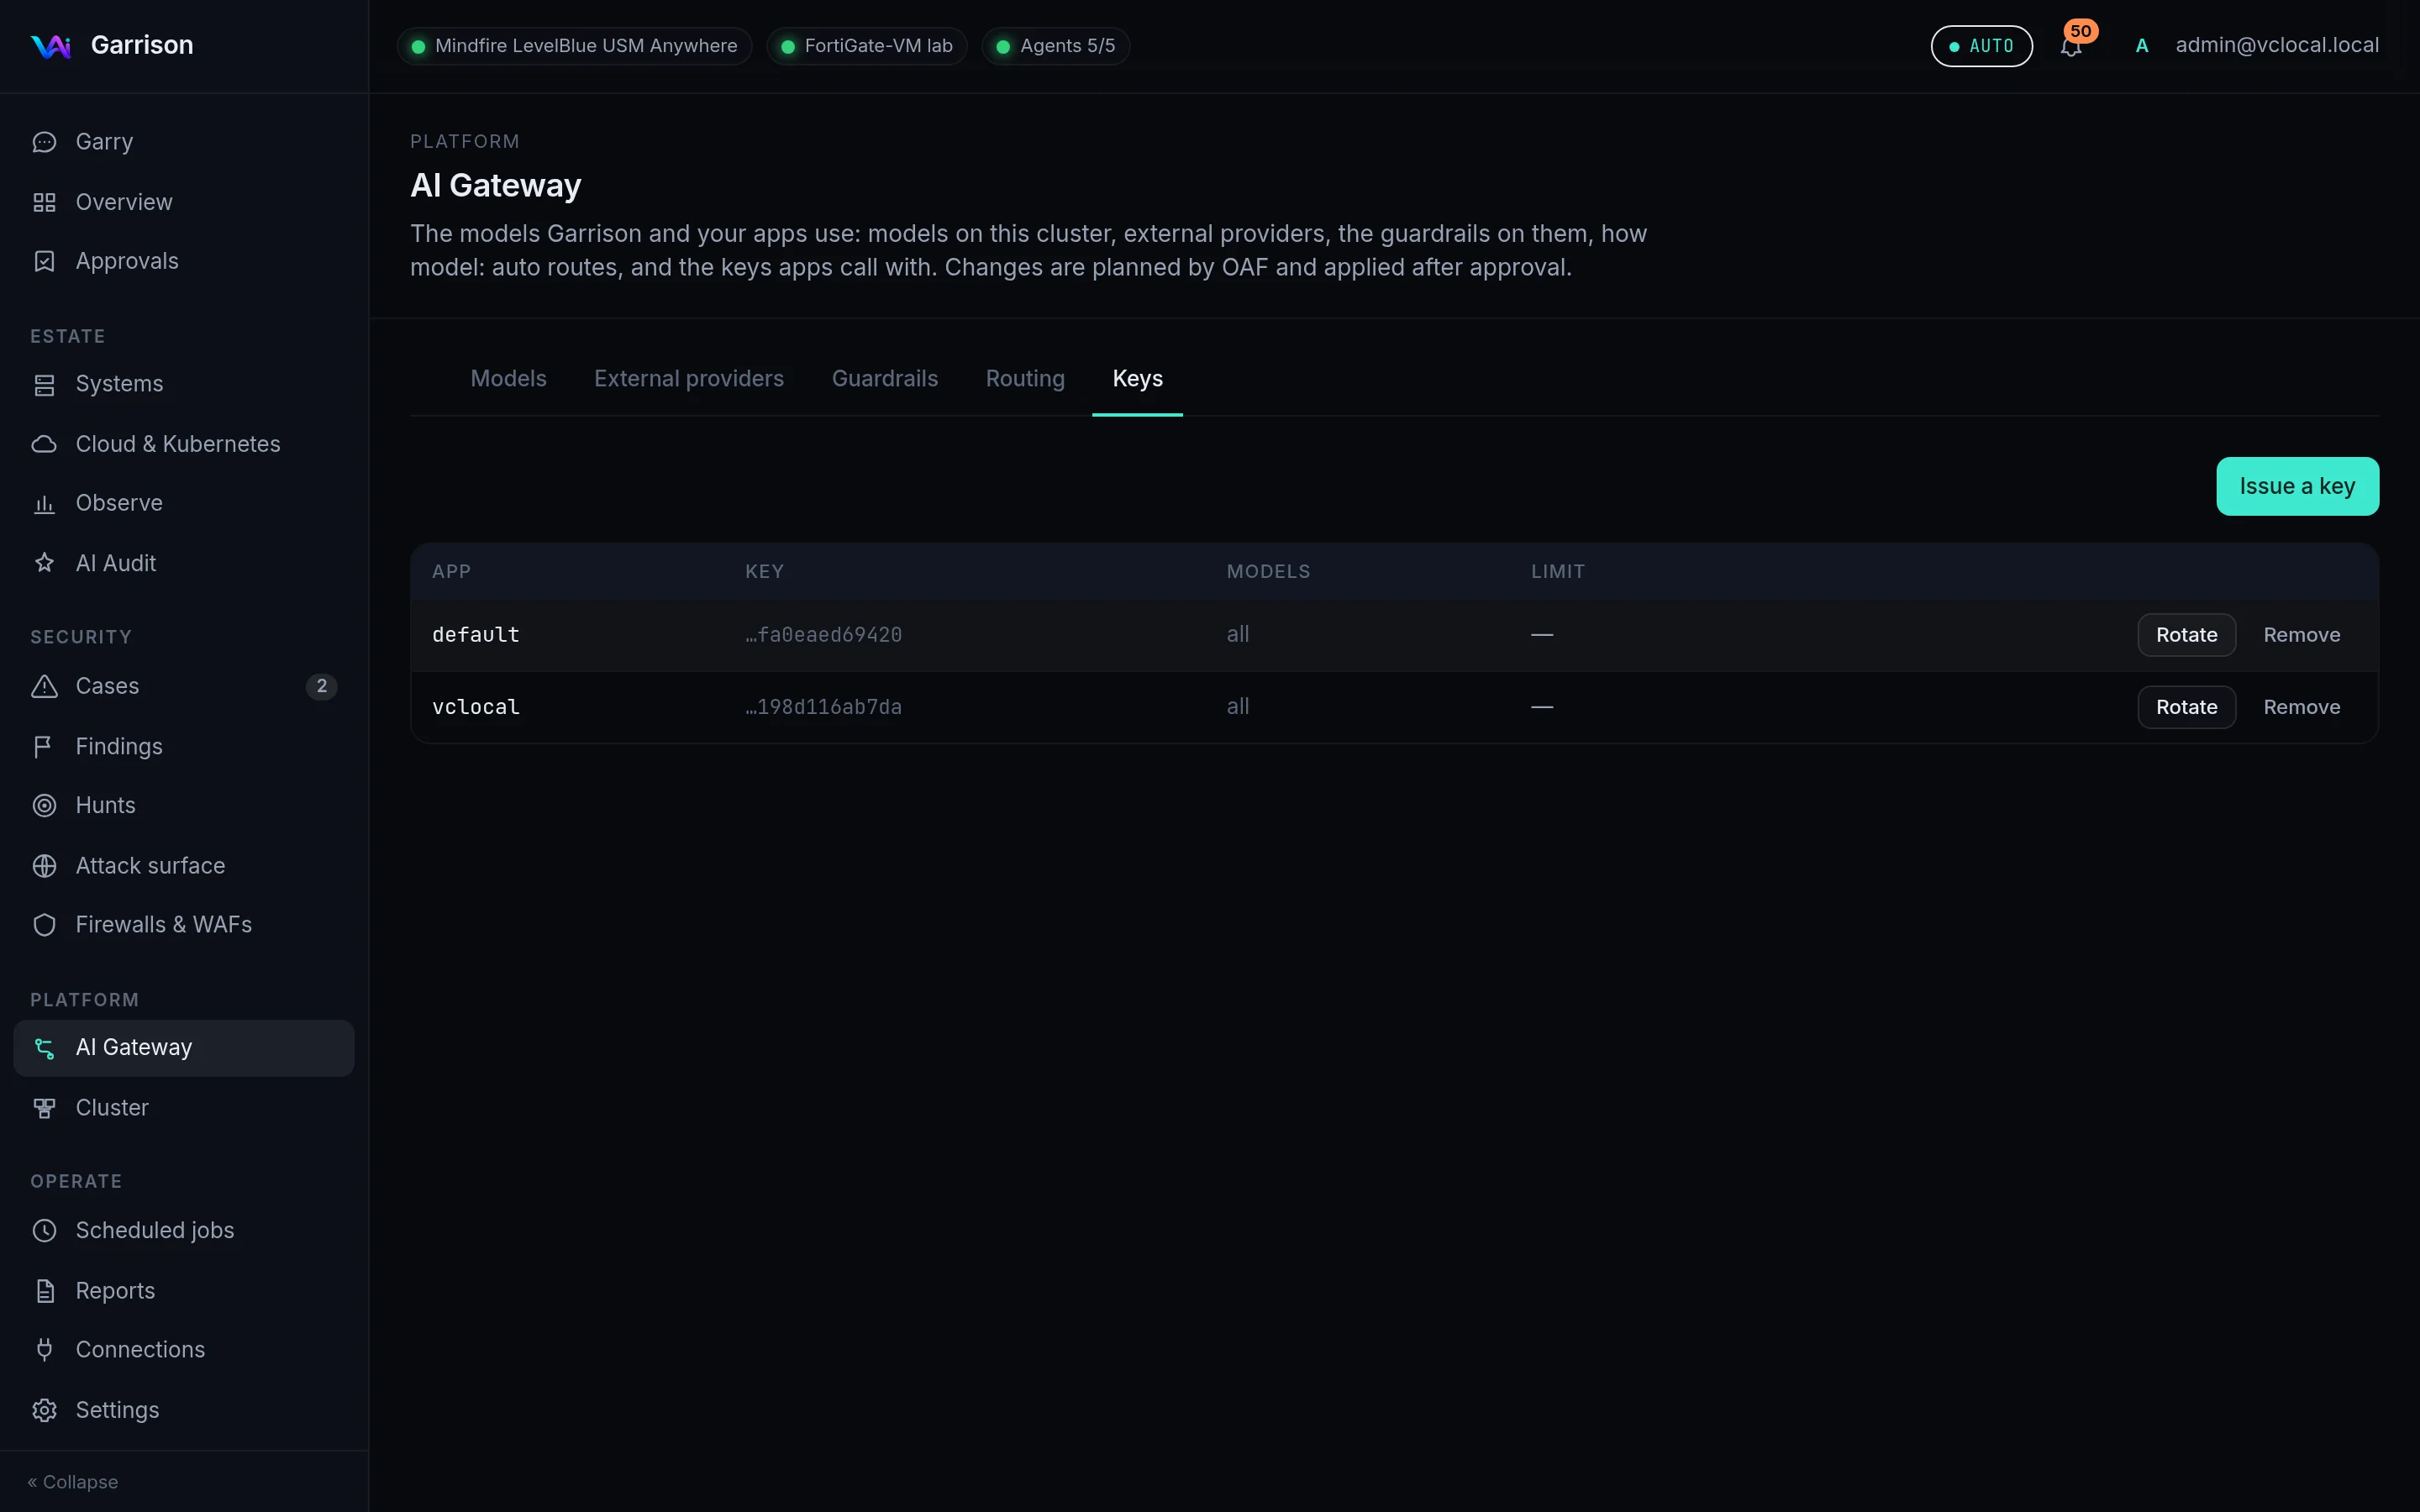The height and width of the screenshot is (1512, 2420).
Task: Click the Cases warning triangle icon
Action: tap(44, 686)
